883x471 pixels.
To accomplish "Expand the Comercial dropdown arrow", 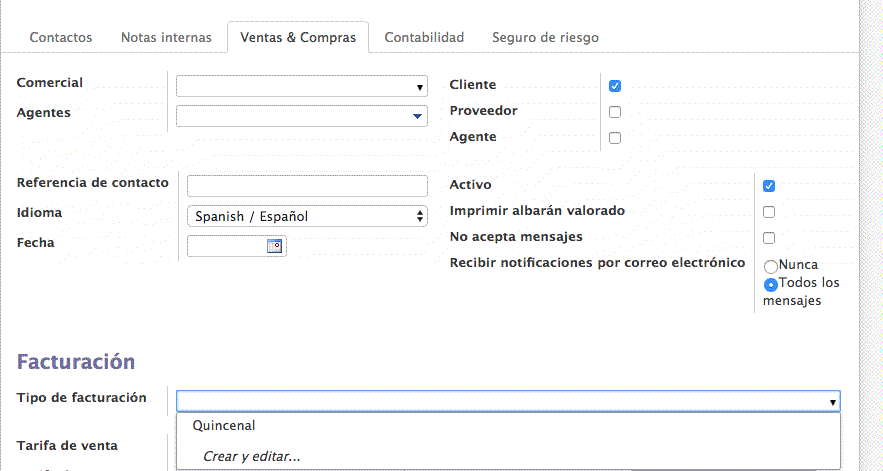I will [420, 88].
